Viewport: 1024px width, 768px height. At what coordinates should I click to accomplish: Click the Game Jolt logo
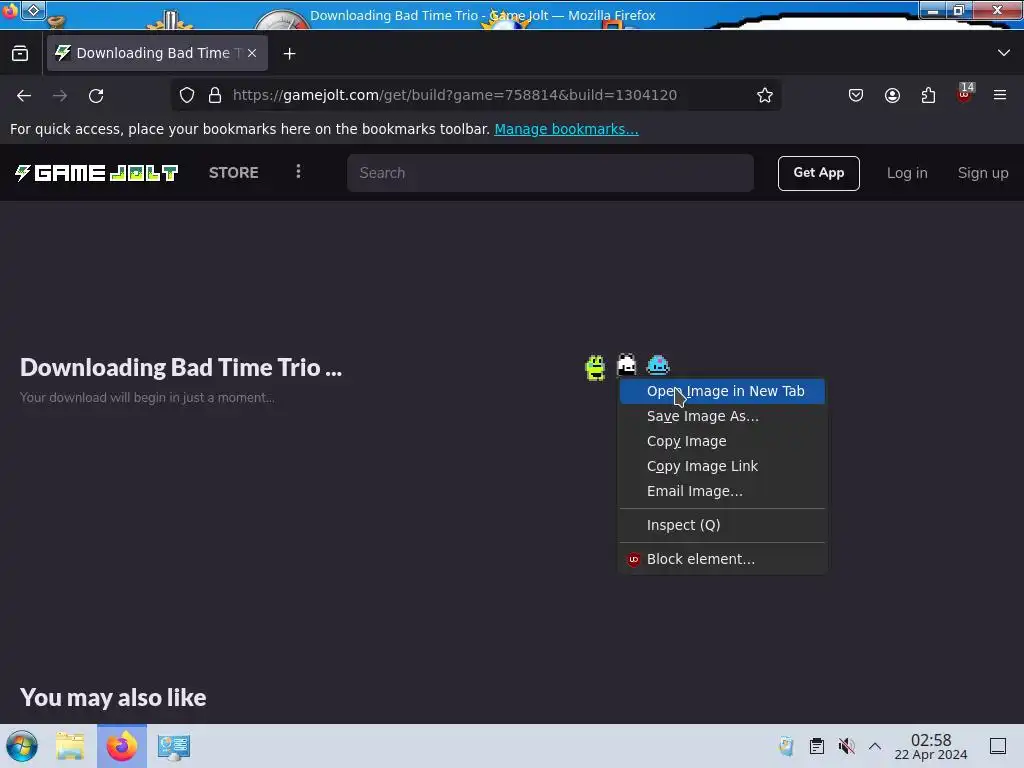[x=97, y=173]
